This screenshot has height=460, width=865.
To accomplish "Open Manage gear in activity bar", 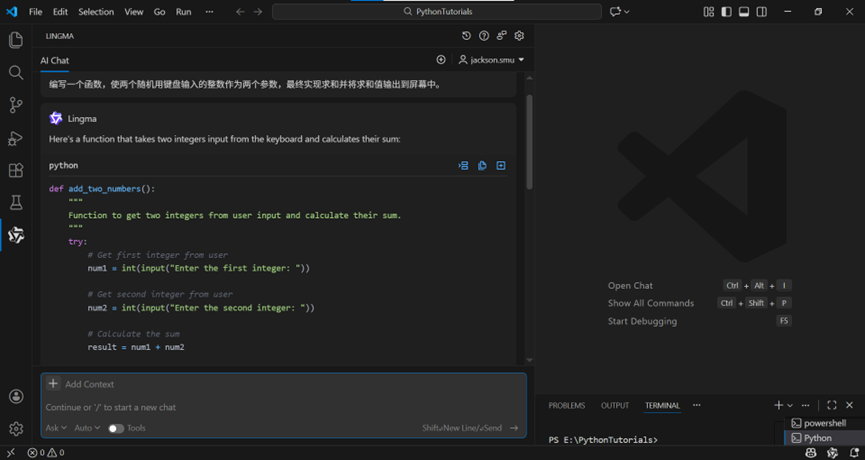I will pos(16,428).
